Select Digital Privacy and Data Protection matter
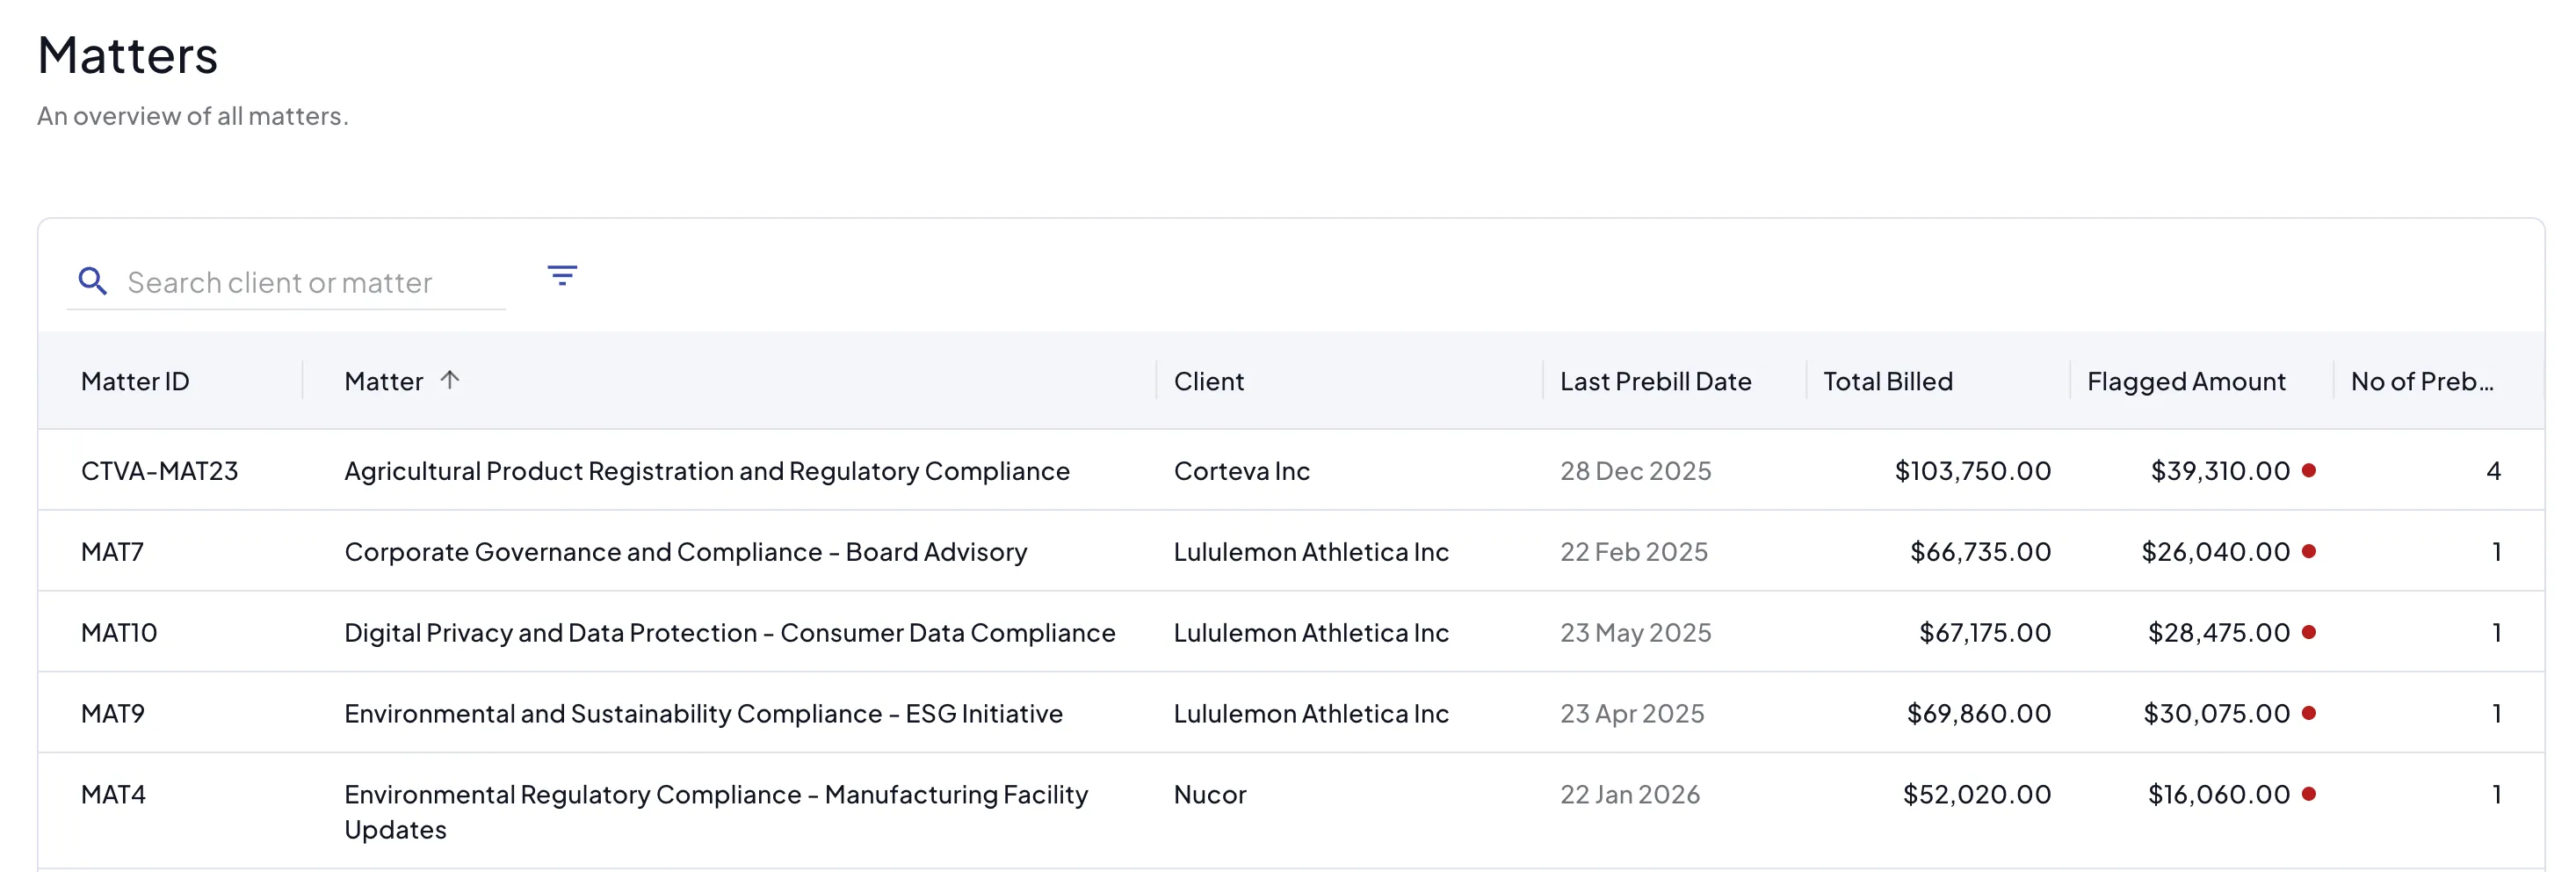2576x872 pixels. coord(729,632)
